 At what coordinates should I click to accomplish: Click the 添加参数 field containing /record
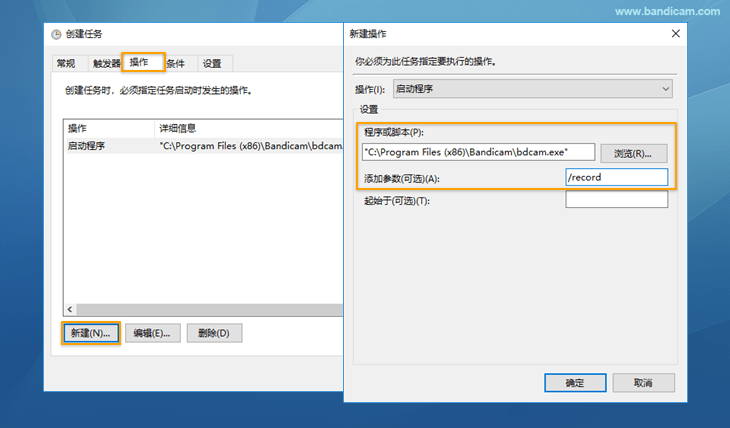pyautogui.click(x=617, y=177)
